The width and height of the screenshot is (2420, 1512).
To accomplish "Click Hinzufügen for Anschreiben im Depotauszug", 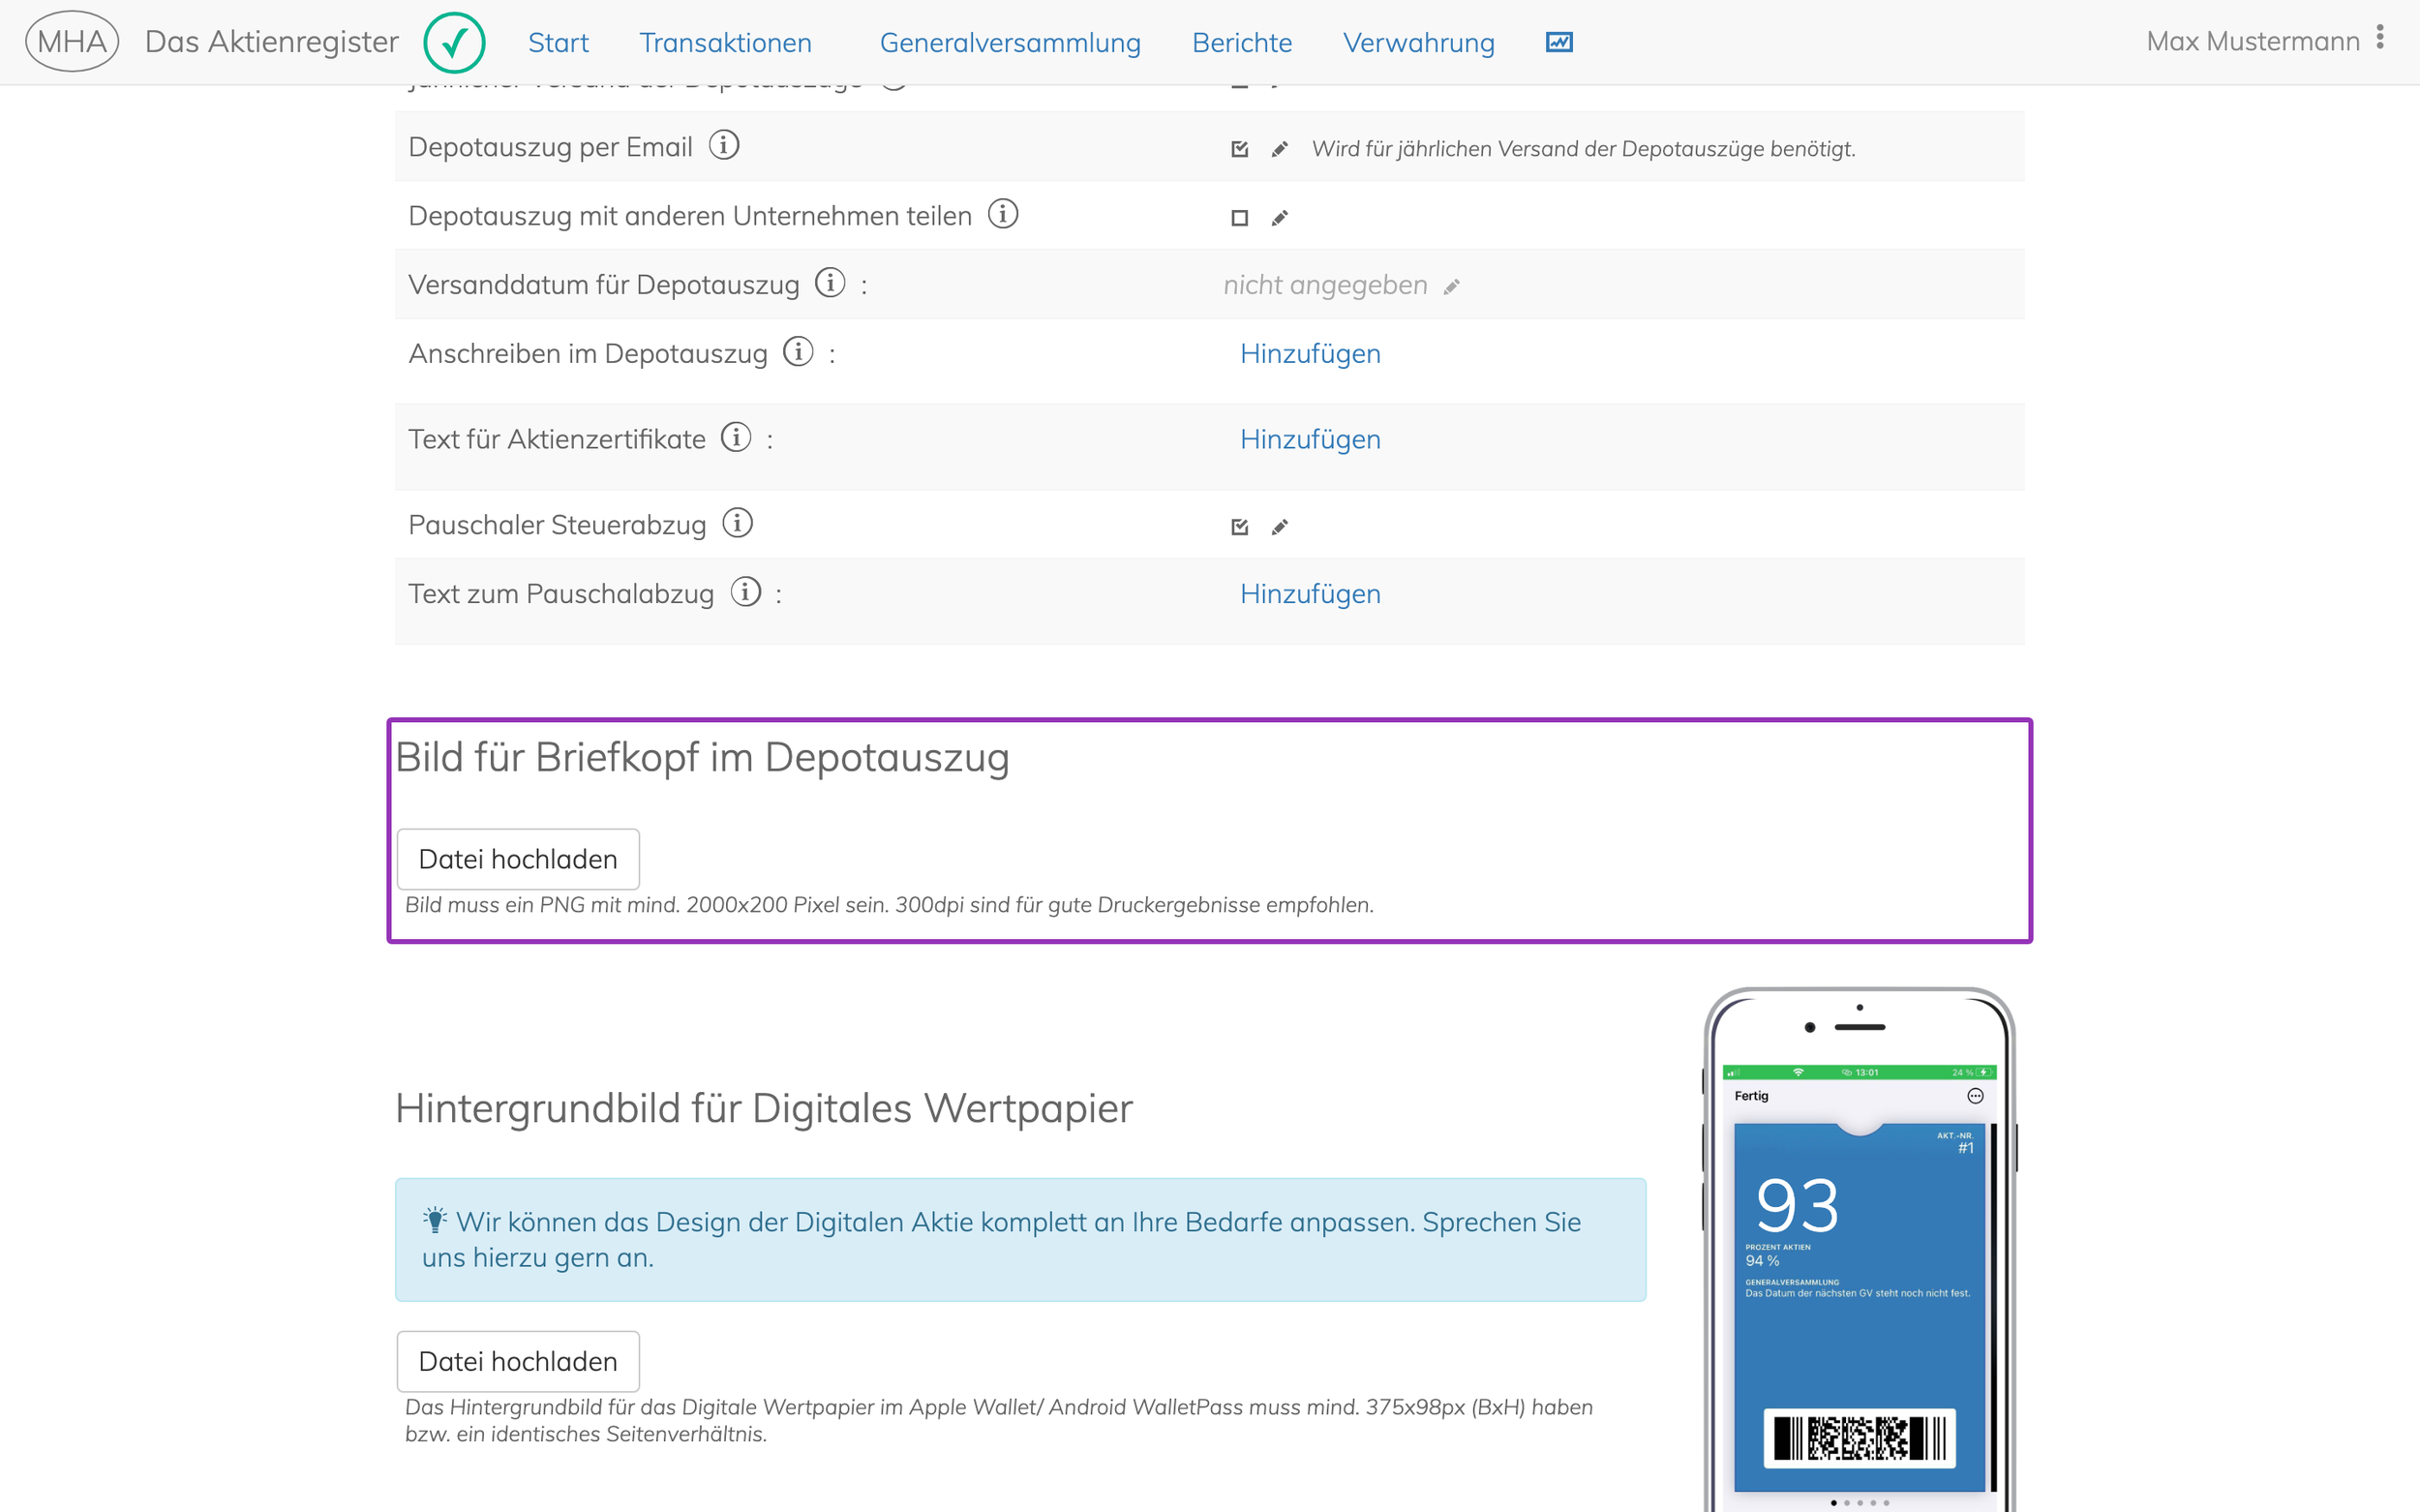I will [x=1310, y=354].
